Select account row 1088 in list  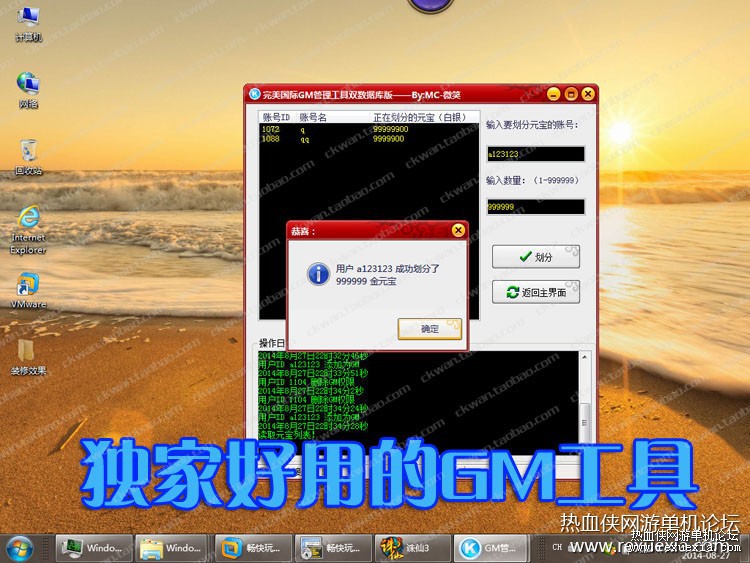click(x=369, y=139)
